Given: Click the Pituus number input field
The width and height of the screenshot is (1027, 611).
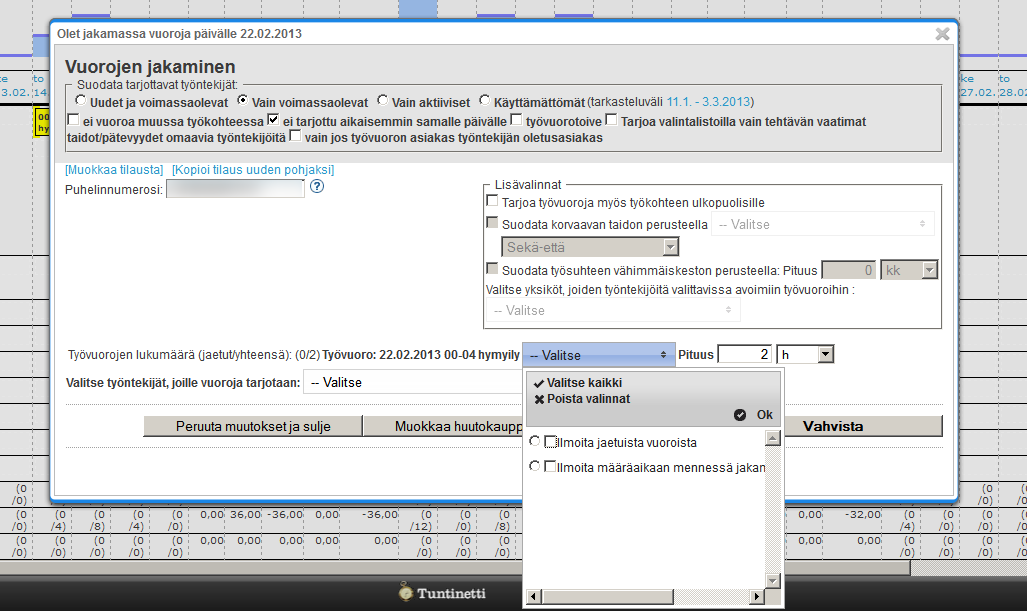Looking at the screenshot, I should click(744, 354).
